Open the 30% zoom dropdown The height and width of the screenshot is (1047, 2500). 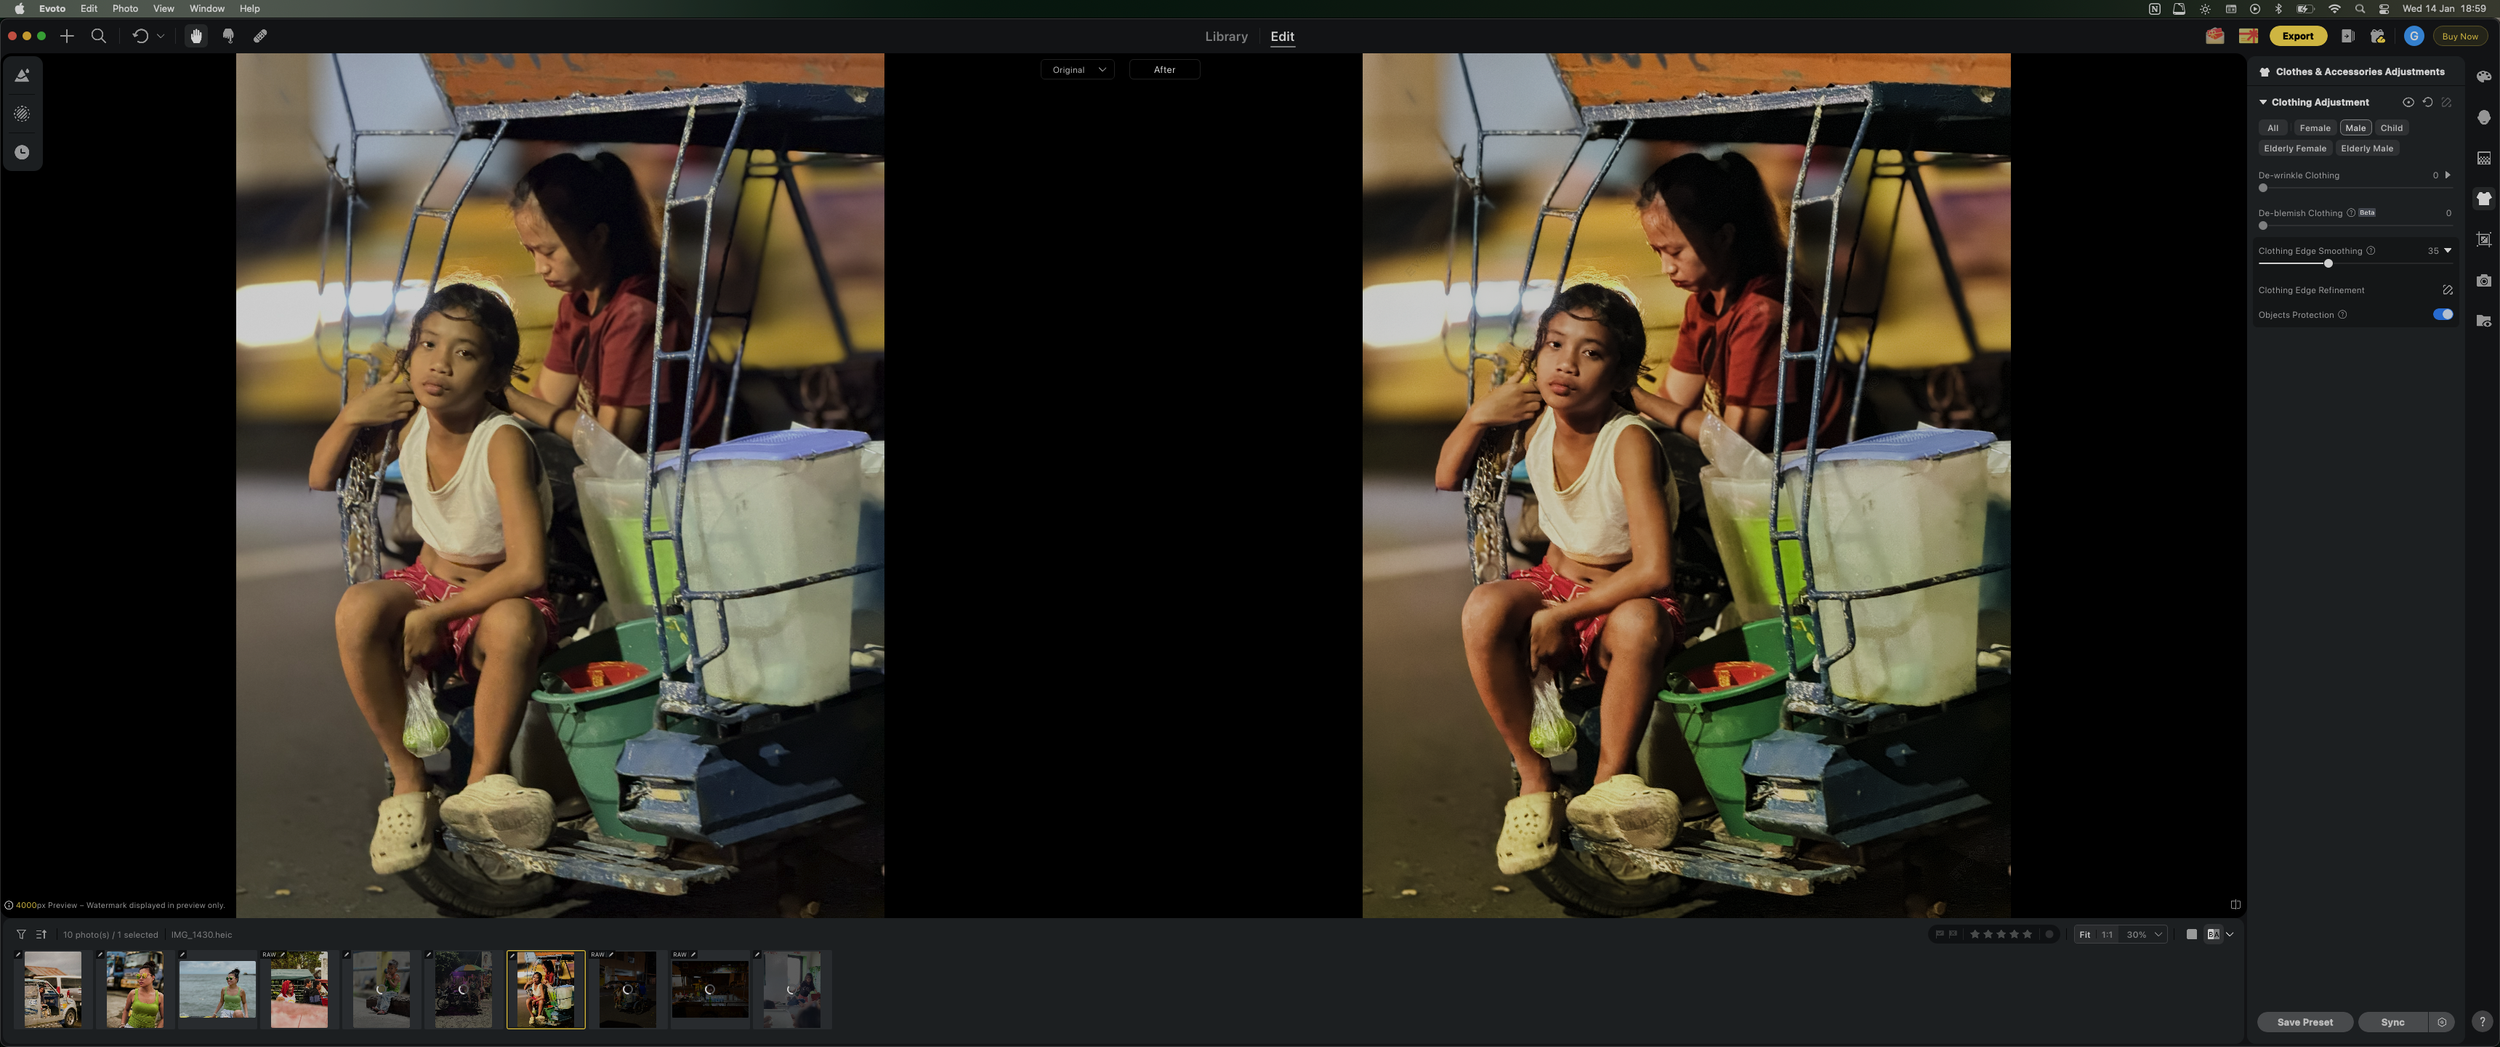2143,935
